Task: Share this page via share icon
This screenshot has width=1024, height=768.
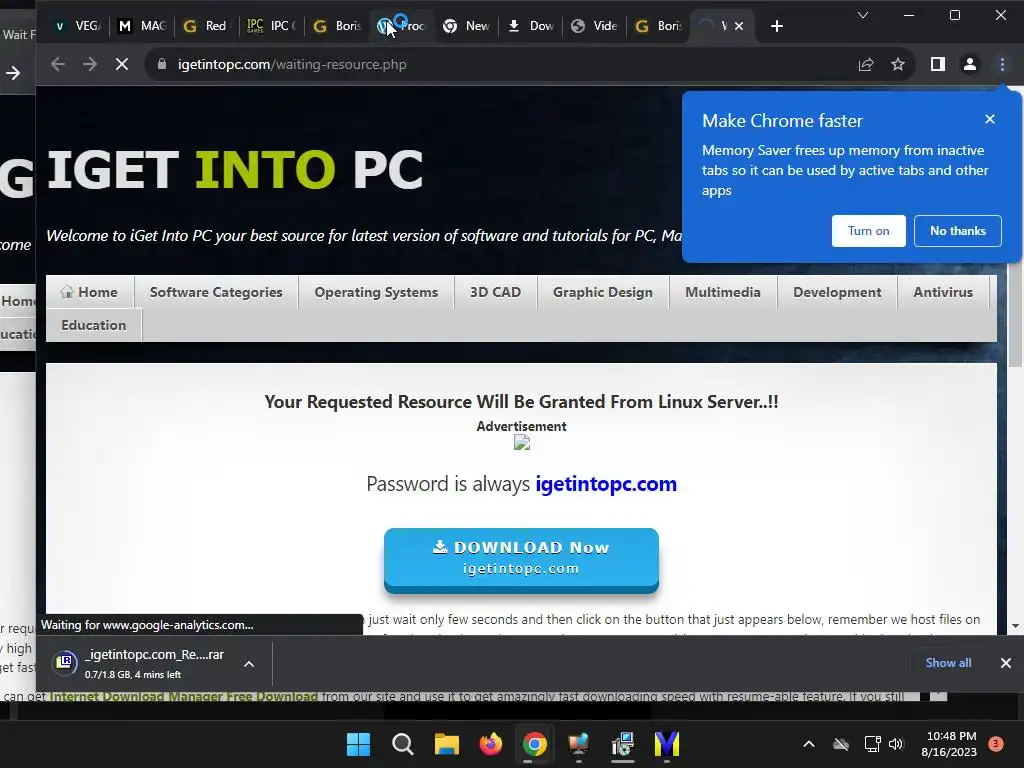Action: 866,64
